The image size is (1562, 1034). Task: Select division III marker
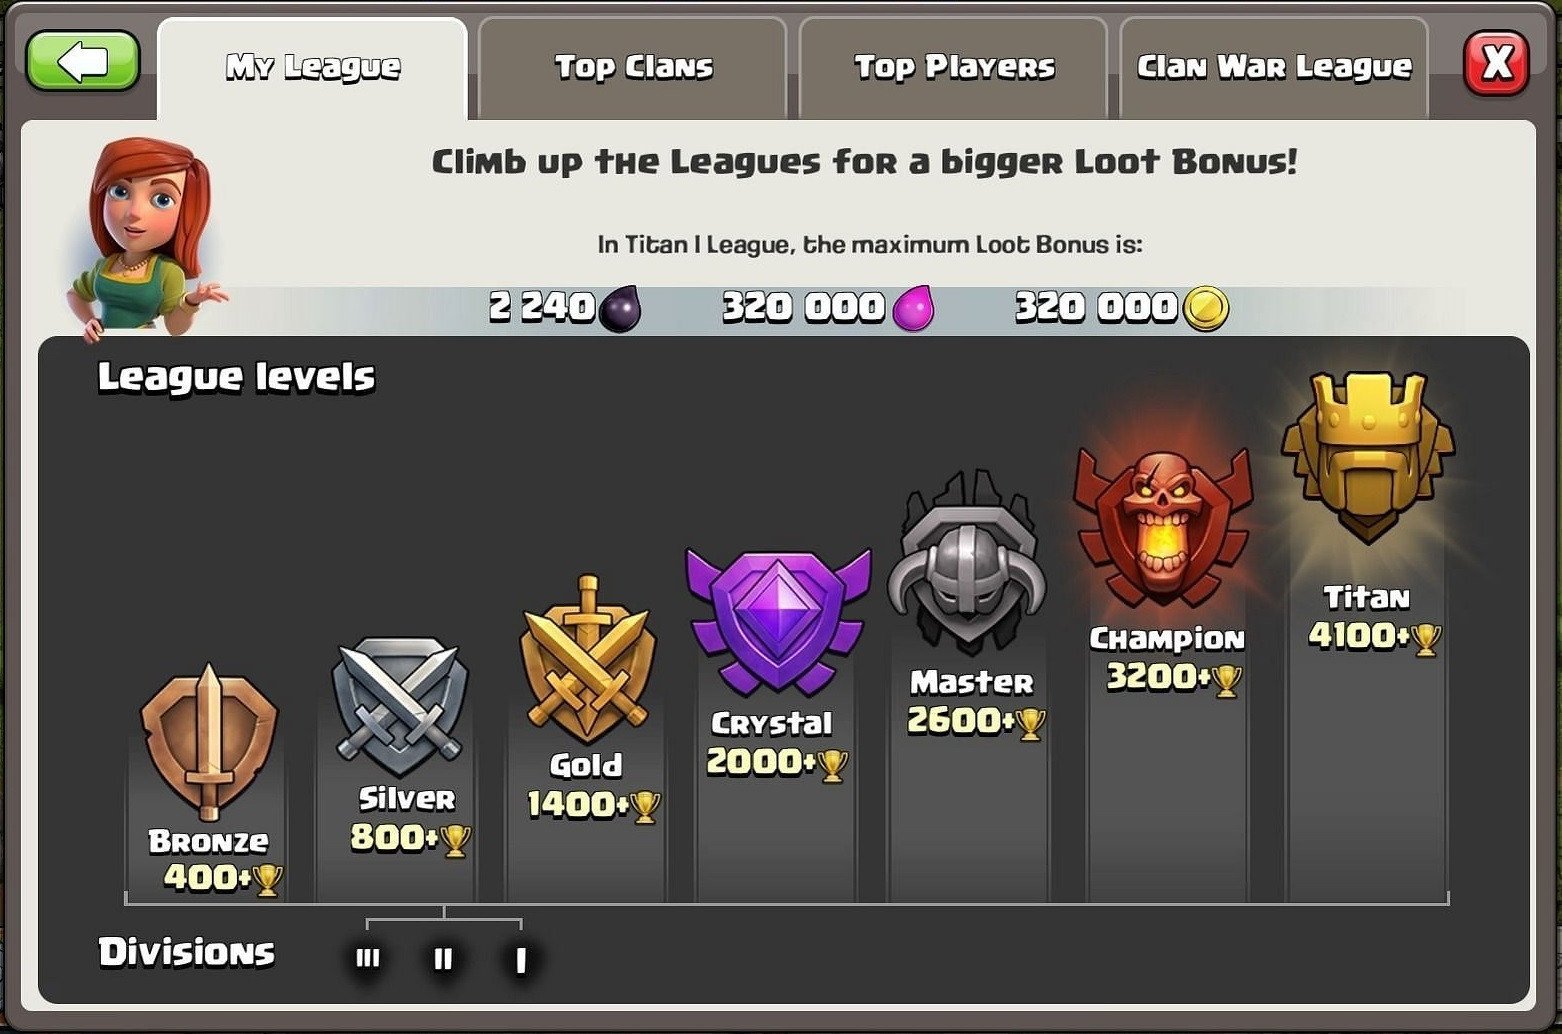368,958
